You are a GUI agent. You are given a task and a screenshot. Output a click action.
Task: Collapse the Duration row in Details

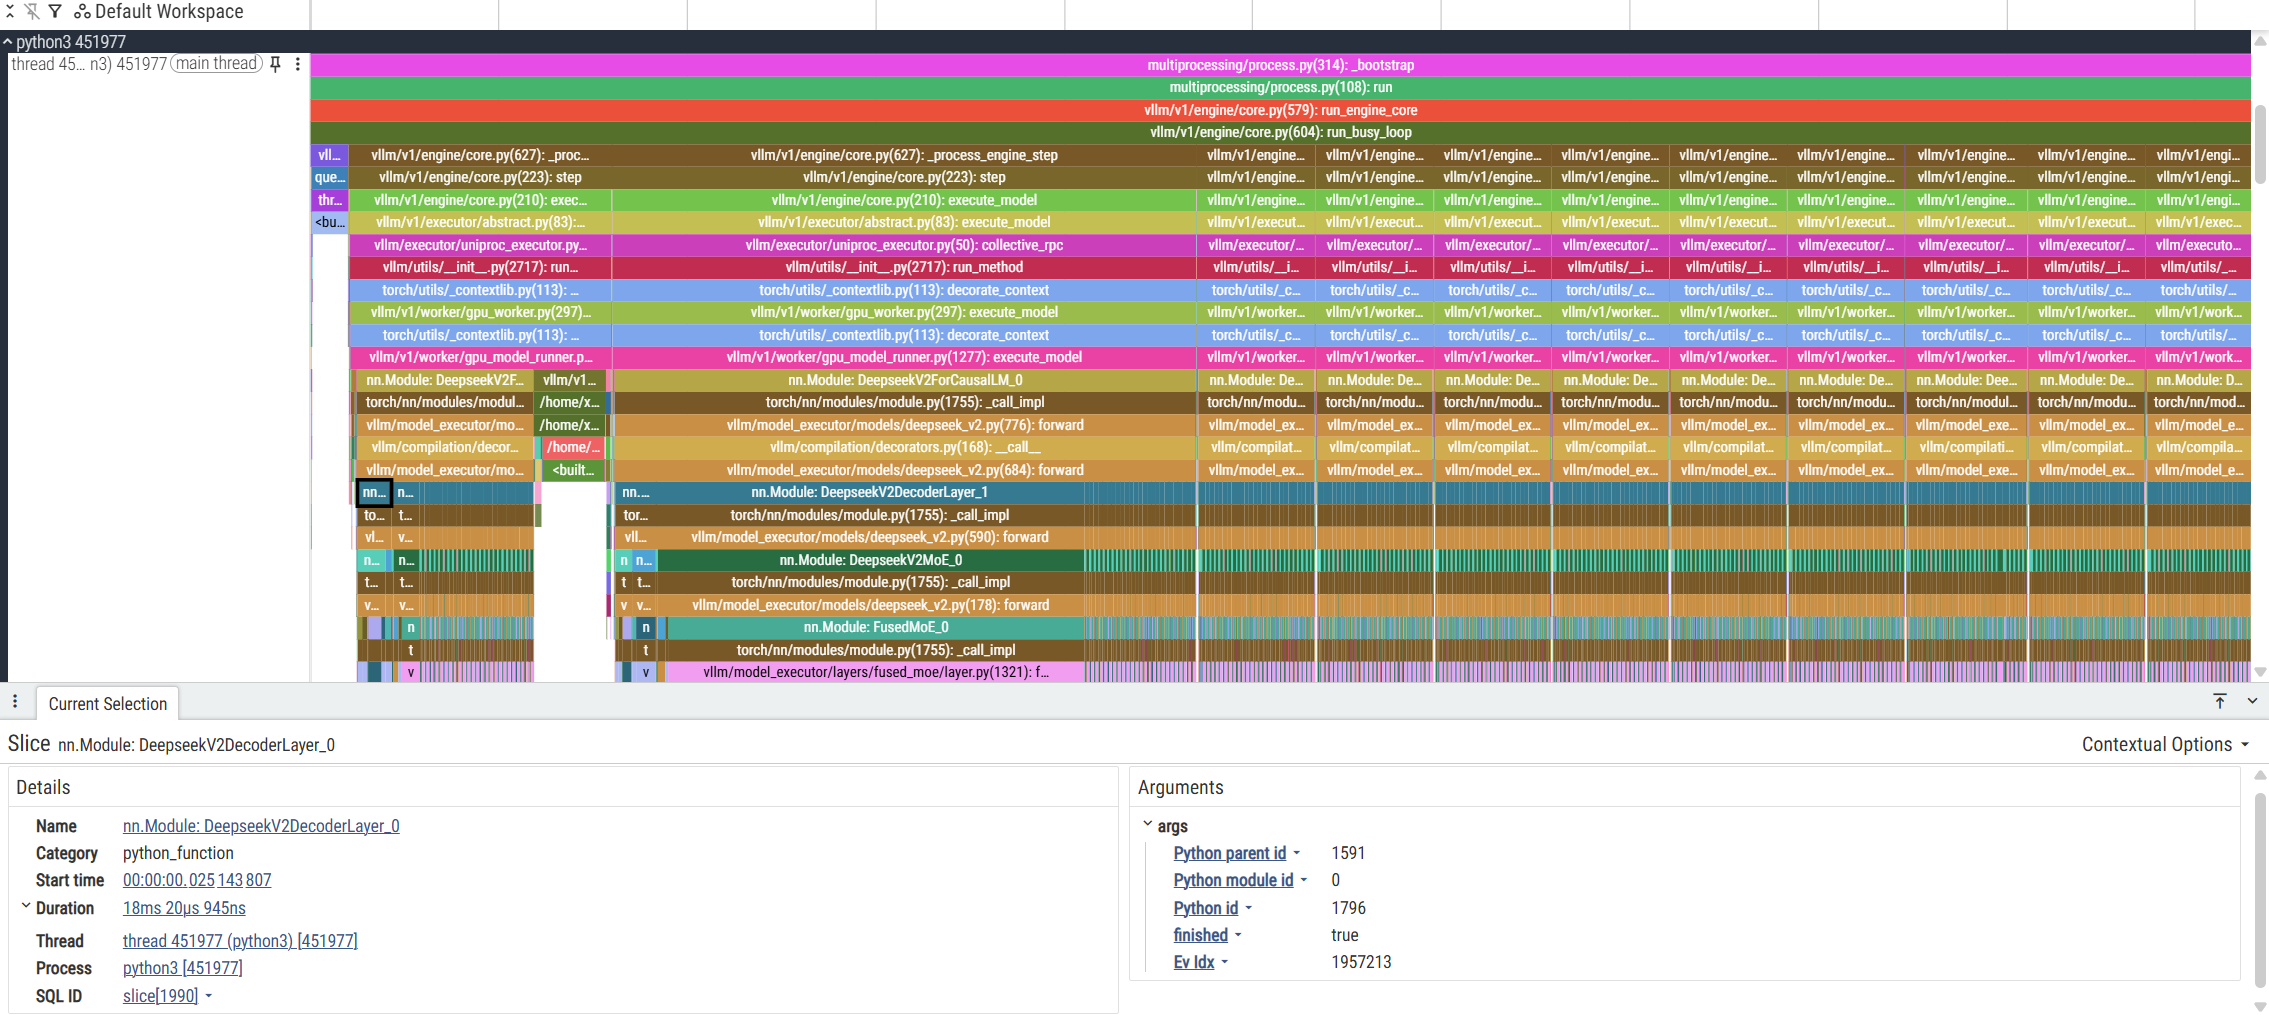pyautogui.click(x=26, y=906)
